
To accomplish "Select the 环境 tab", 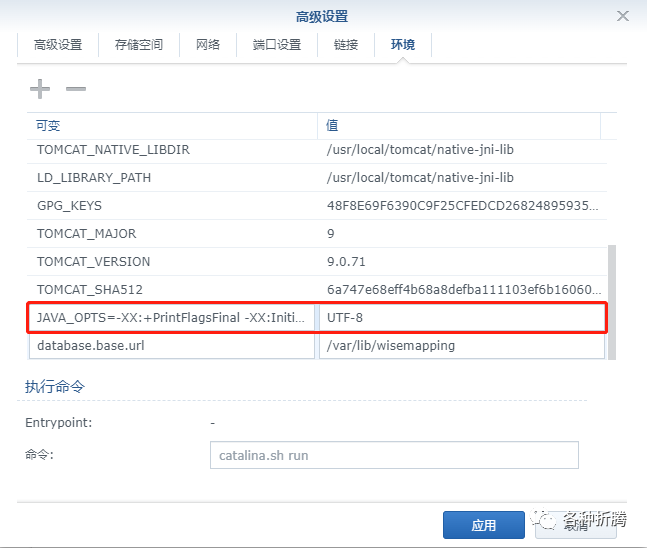I will coord(403,45).
